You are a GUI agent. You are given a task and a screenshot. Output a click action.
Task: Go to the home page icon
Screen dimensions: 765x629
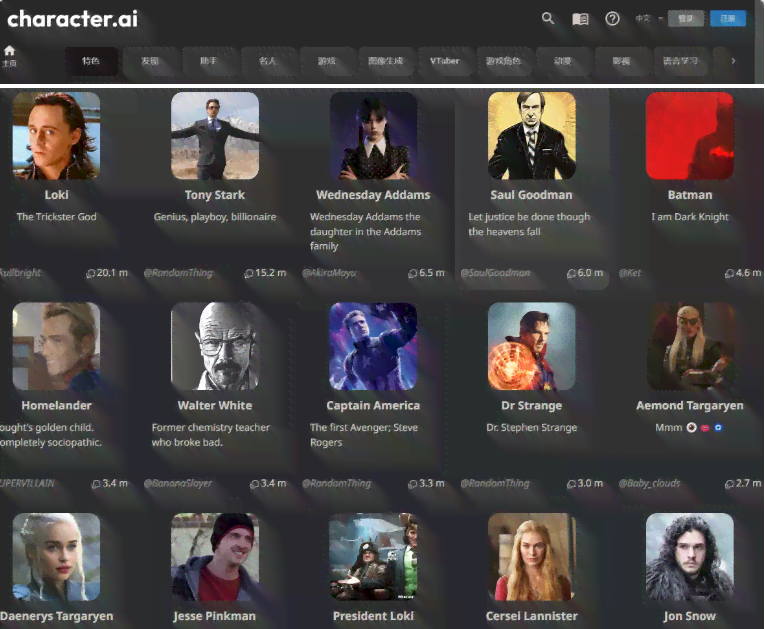pyautogui.click(x=9, y=51)
